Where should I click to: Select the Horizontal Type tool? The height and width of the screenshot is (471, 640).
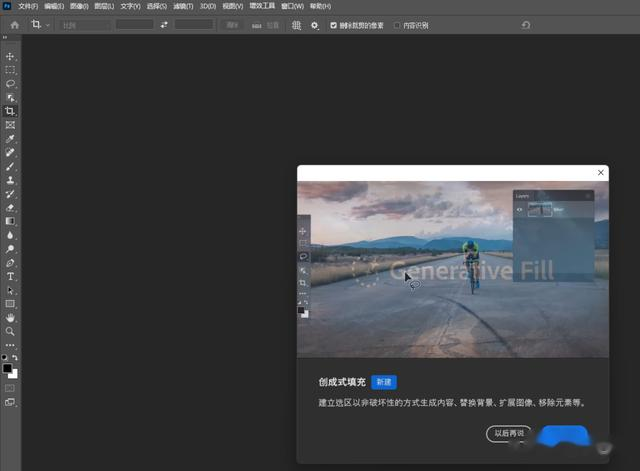click(x=10, y=277)
